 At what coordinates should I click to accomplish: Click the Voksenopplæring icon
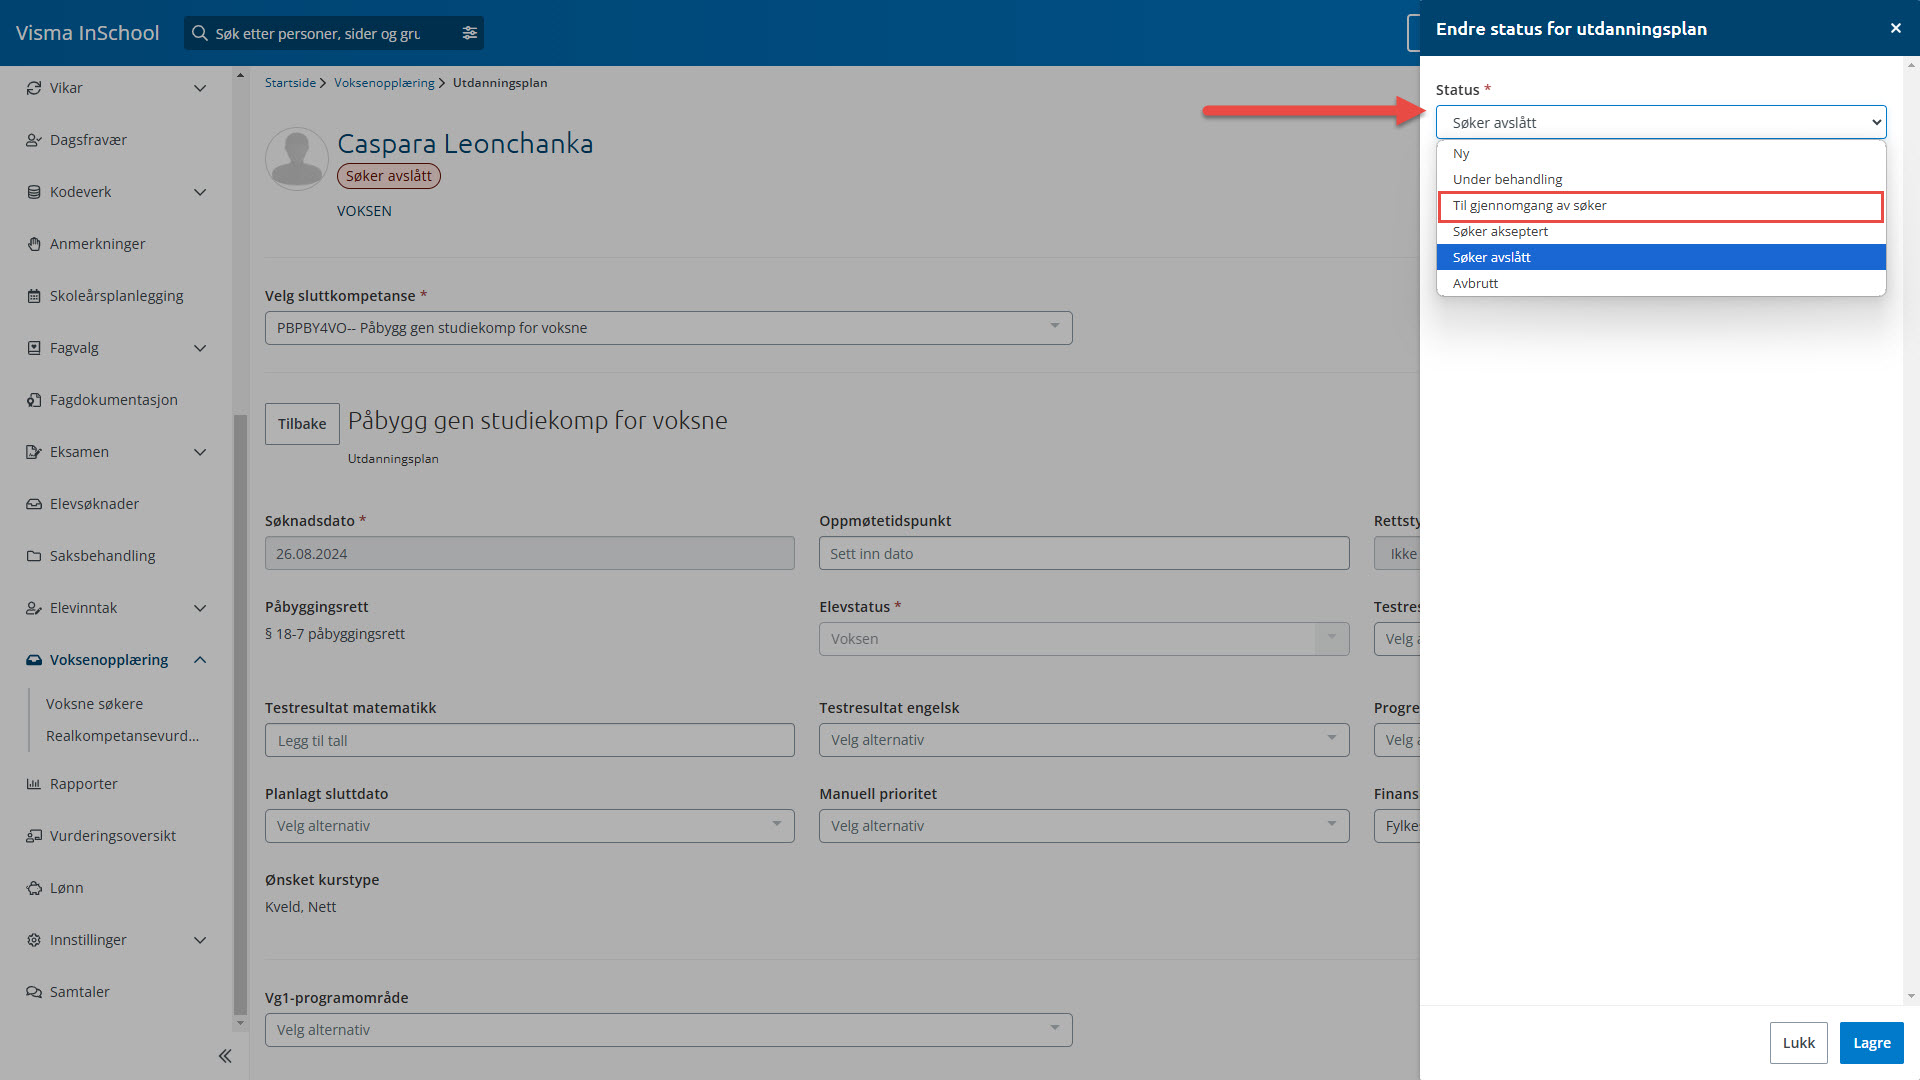[34, 660]
